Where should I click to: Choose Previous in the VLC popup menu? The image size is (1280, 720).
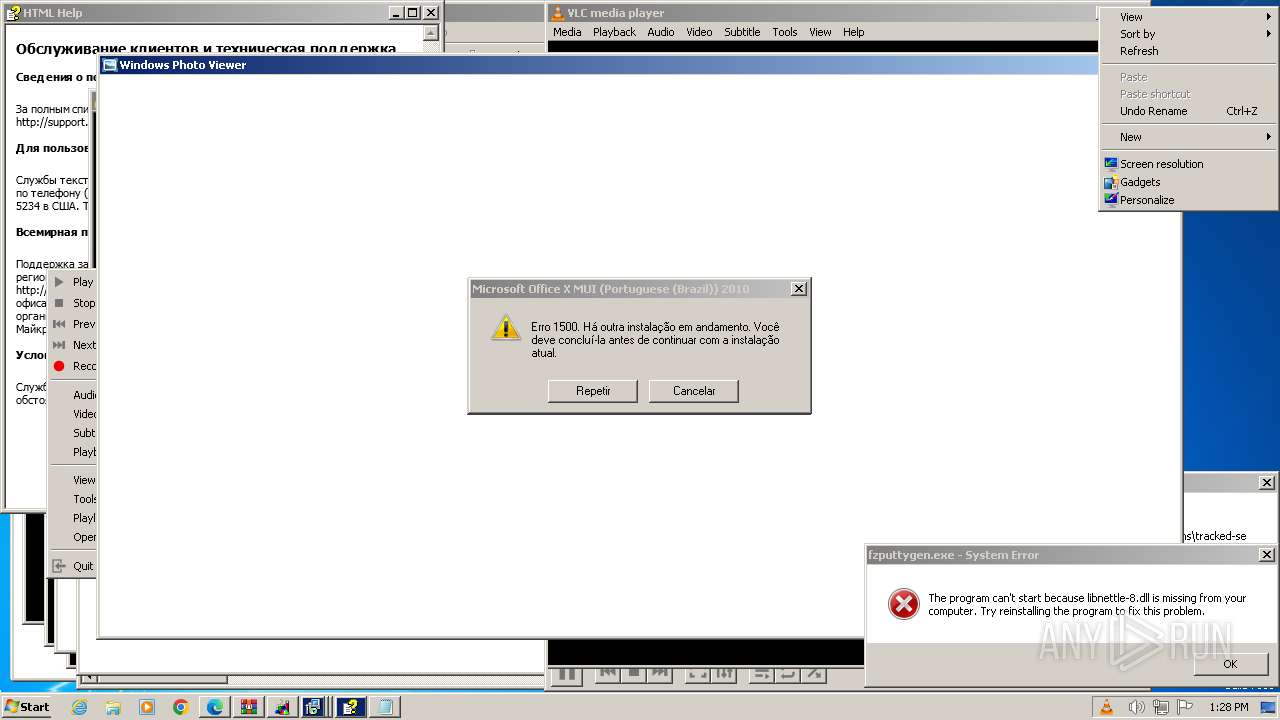[x=73, y=324]
